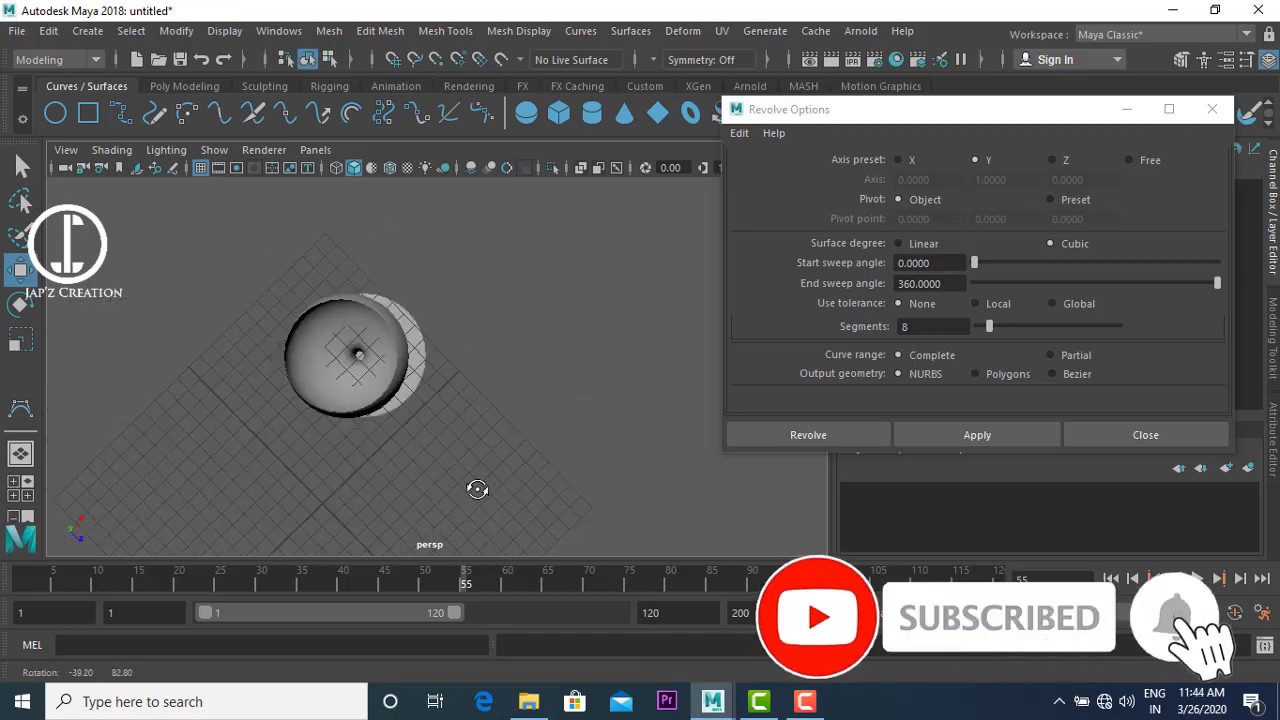This screenshot has height=720, width=1280.
Task: Select the NURBS circle shelf icon
Action: (55, 113)
